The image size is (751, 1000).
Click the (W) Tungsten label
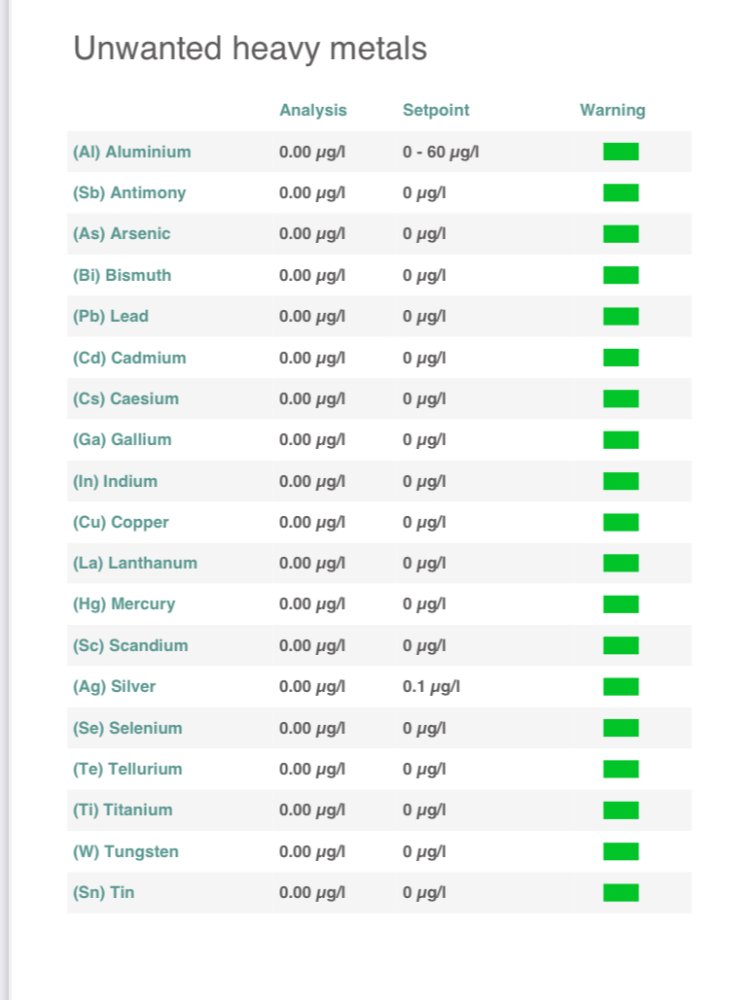coord(125,852)
